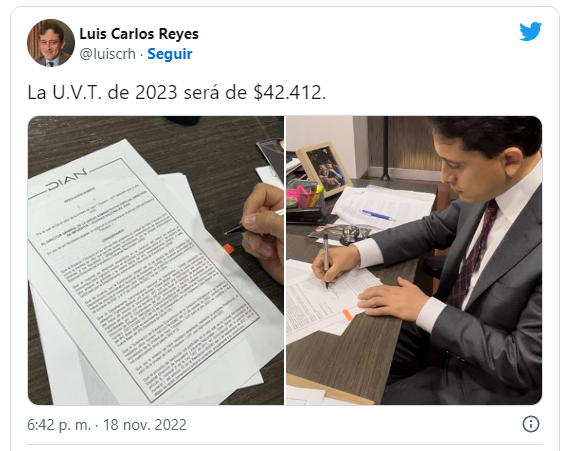Click the tweet timestamp 6:42 p. m.
The image size is (568, 451).
point(59,424)
